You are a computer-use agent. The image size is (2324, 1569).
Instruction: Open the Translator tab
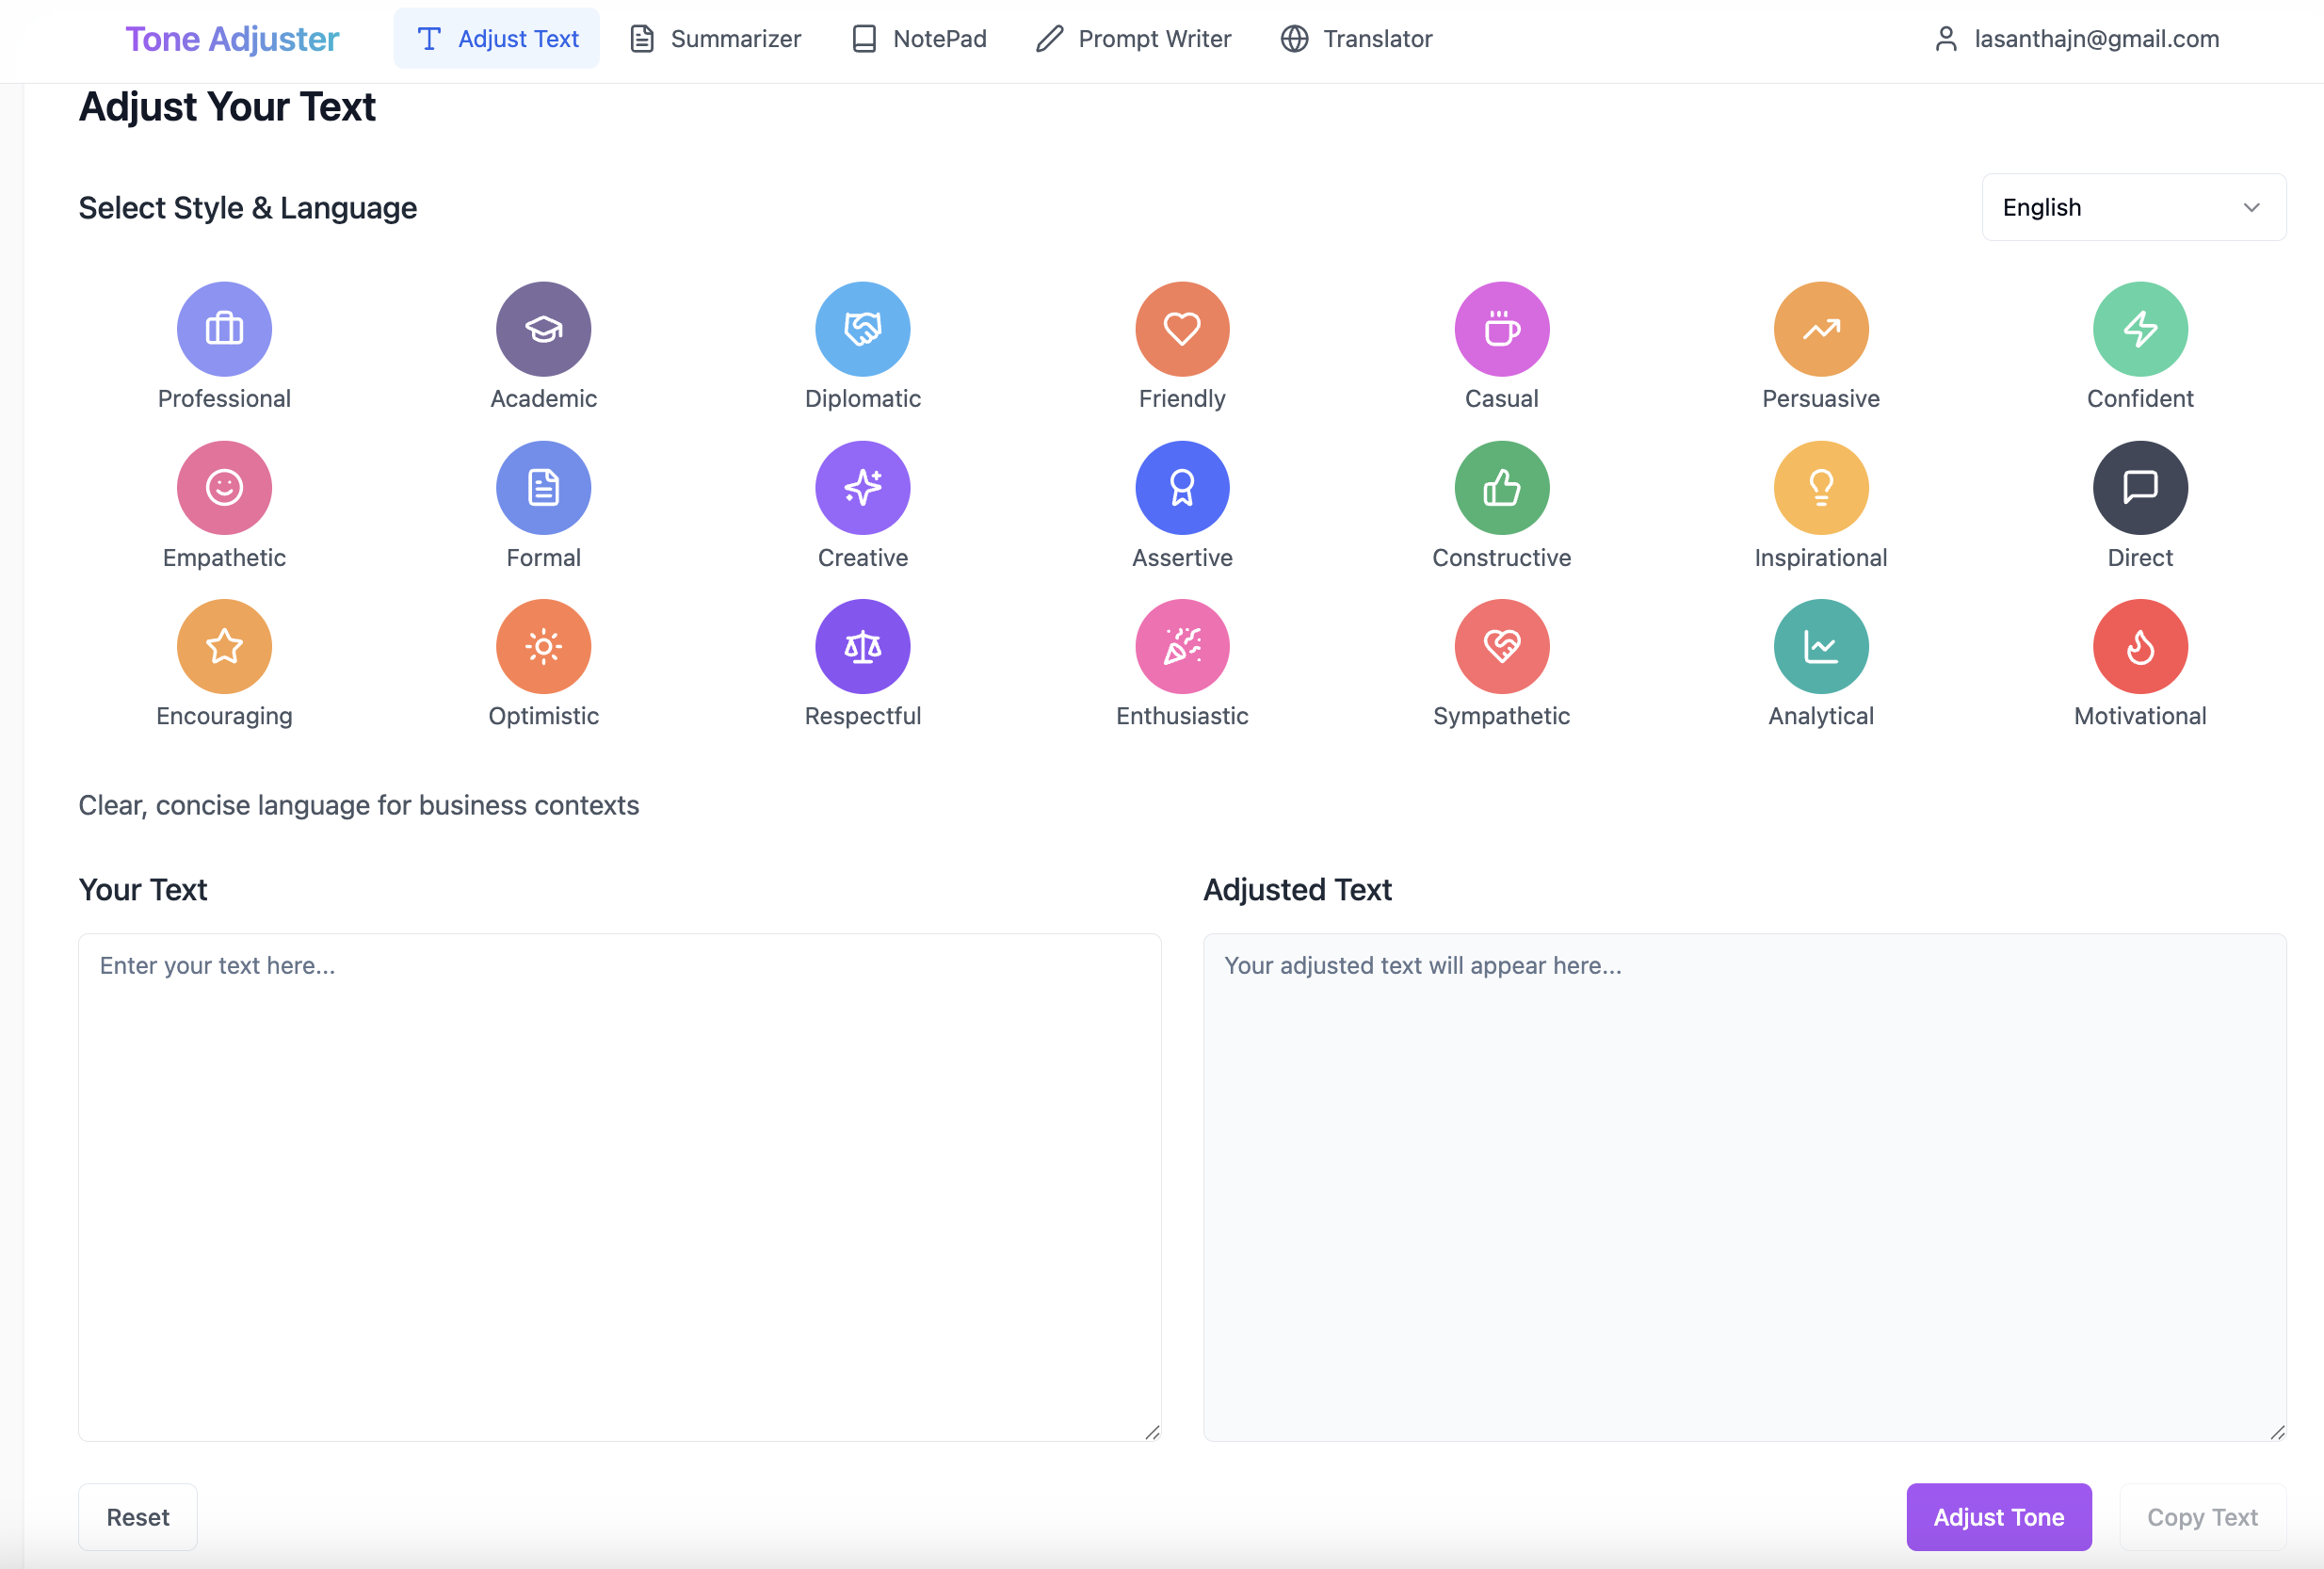[x=1357, y=38]
